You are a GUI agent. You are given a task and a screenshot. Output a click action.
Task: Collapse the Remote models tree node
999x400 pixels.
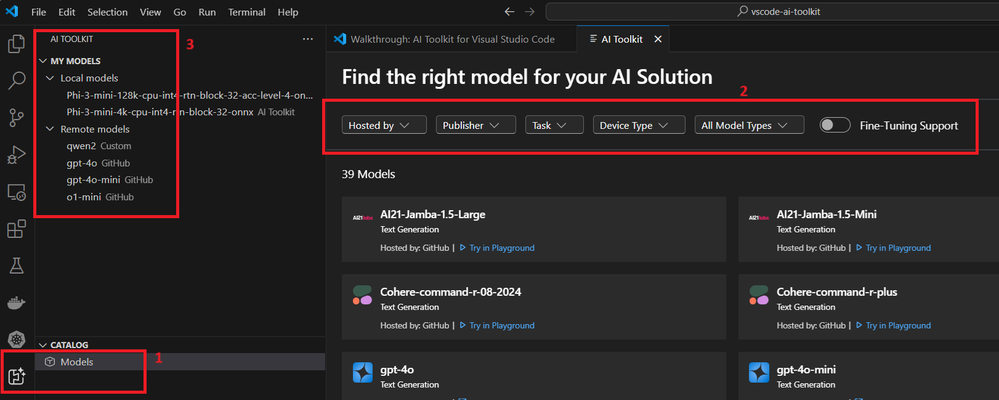pyautogui.click(x=51, y=129)
